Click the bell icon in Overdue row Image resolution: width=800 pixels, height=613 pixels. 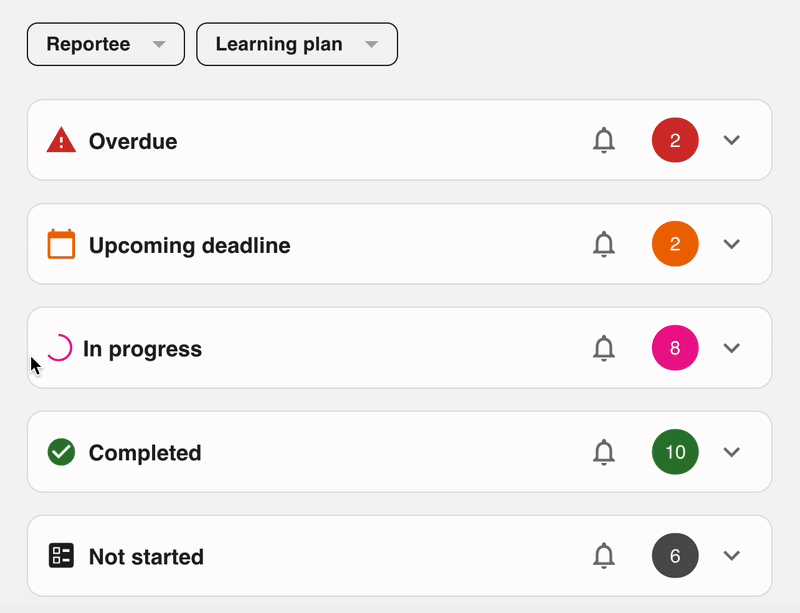click(604, 140)
